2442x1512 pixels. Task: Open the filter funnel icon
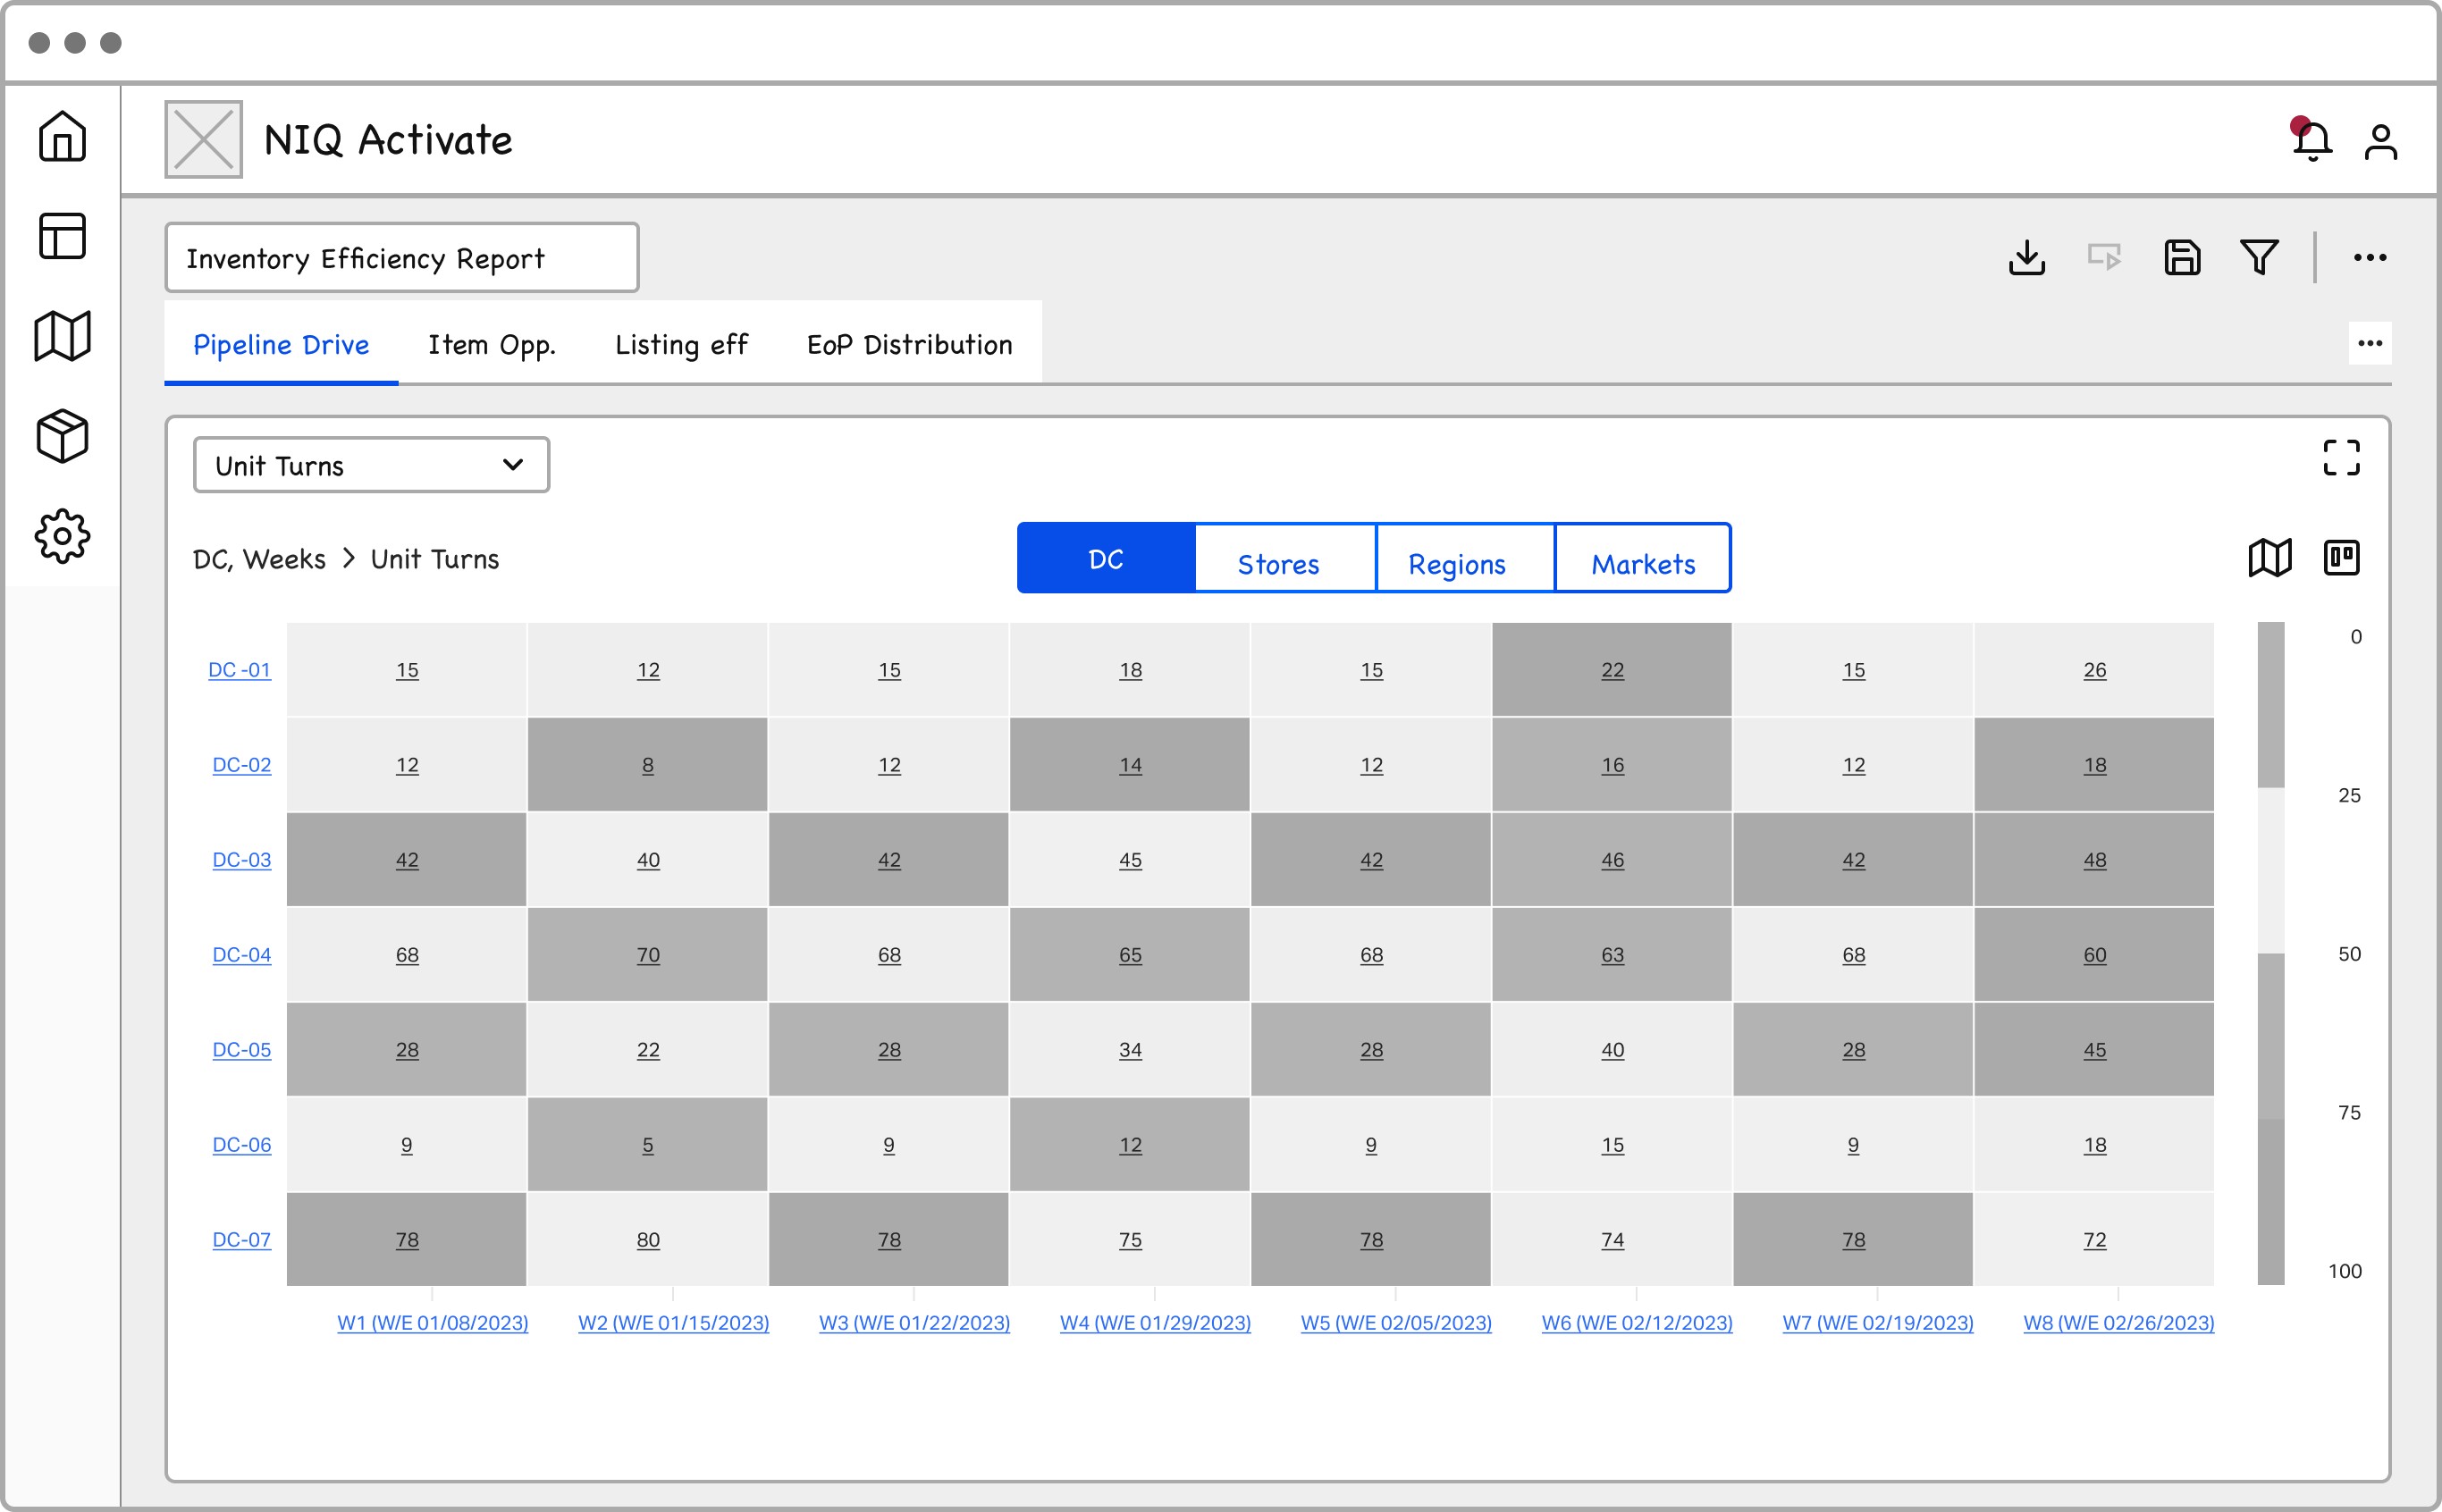[x=2259, y=258]
